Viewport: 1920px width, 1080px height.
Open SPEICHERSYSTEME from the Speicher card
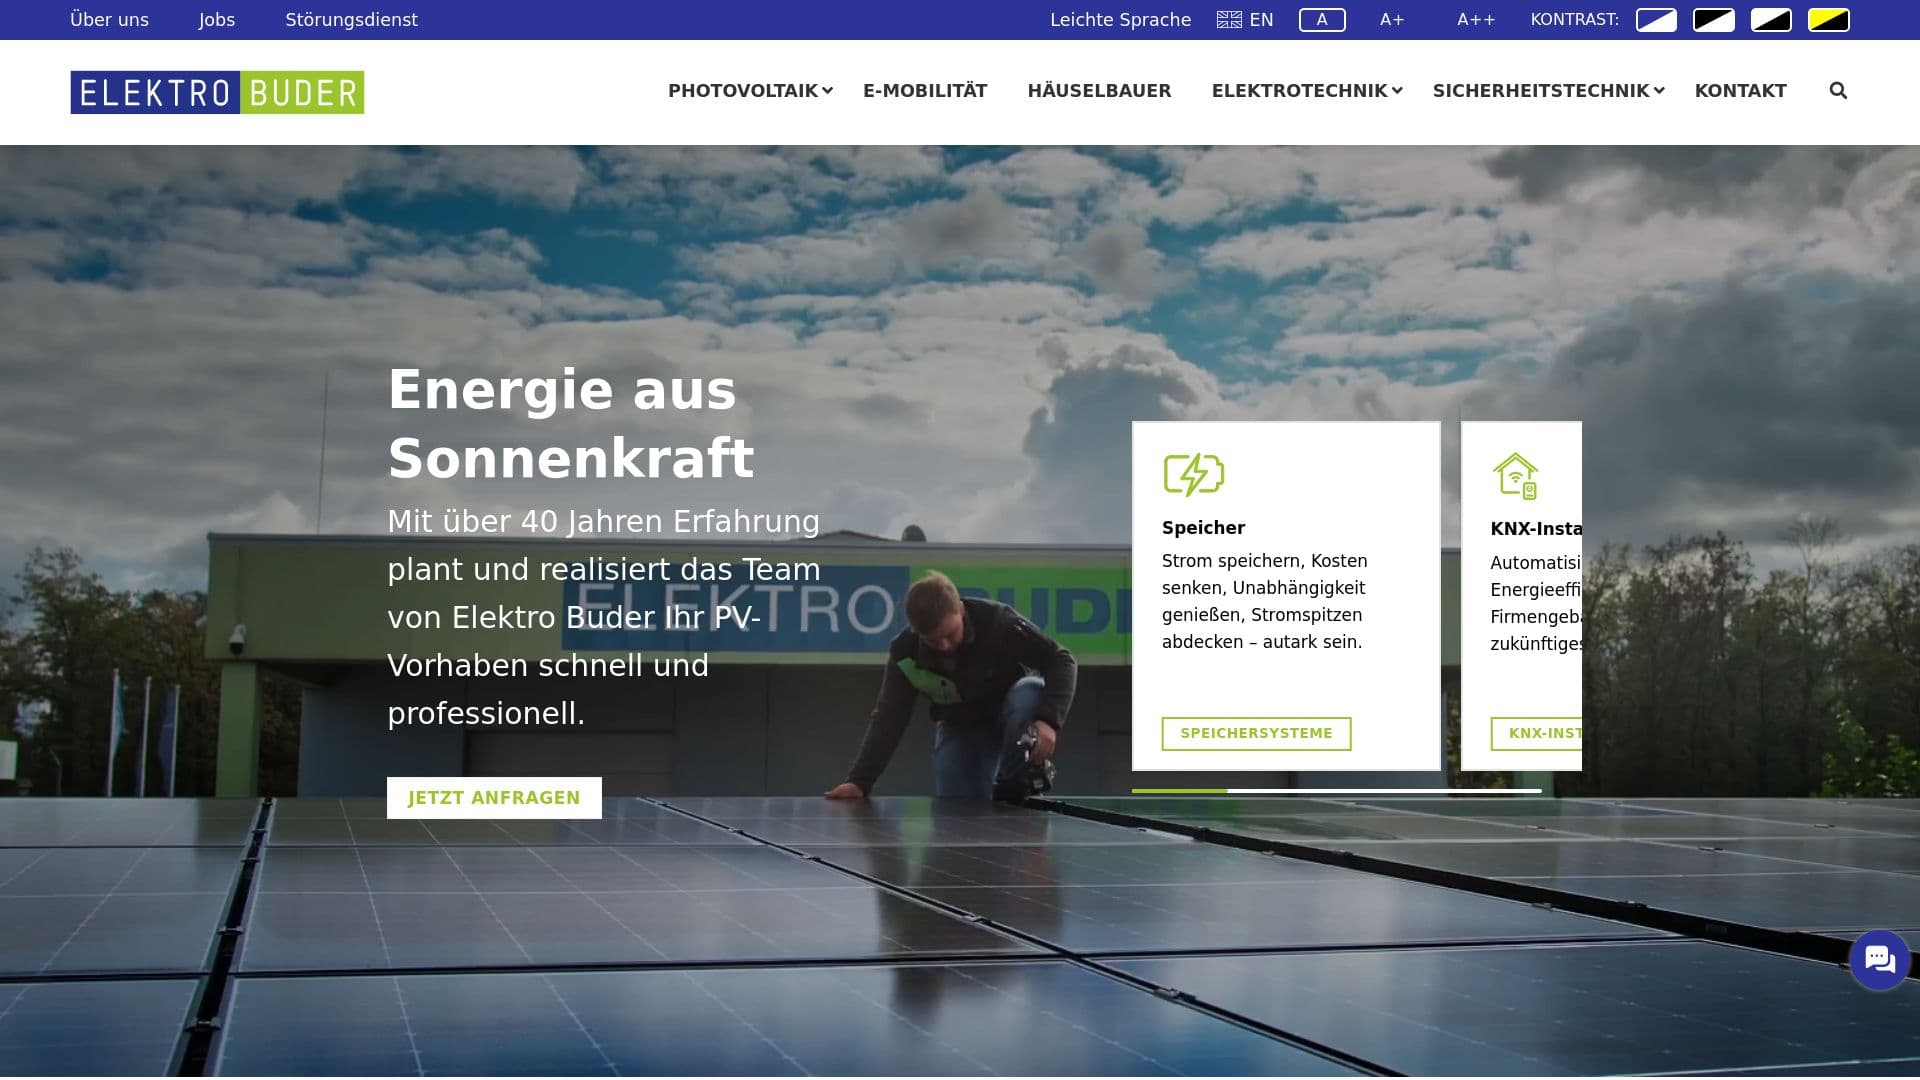(1256, 733)
